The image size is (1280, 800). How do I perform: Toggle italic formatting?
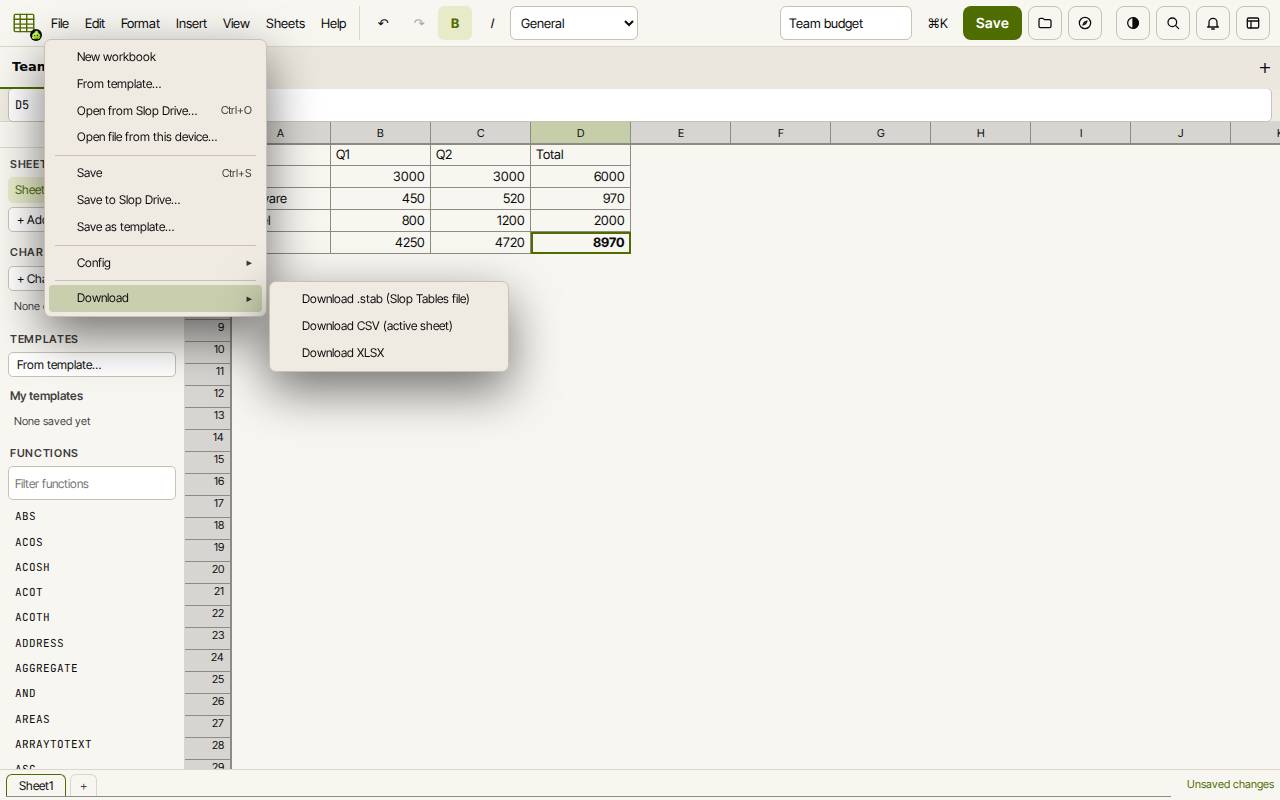(491, 23)
